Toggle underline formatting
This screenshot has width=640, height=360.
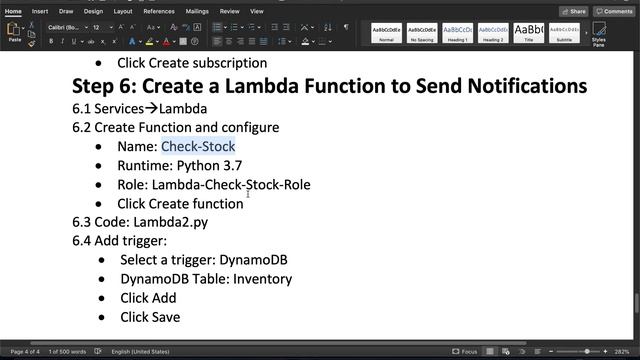click(74, 42)
